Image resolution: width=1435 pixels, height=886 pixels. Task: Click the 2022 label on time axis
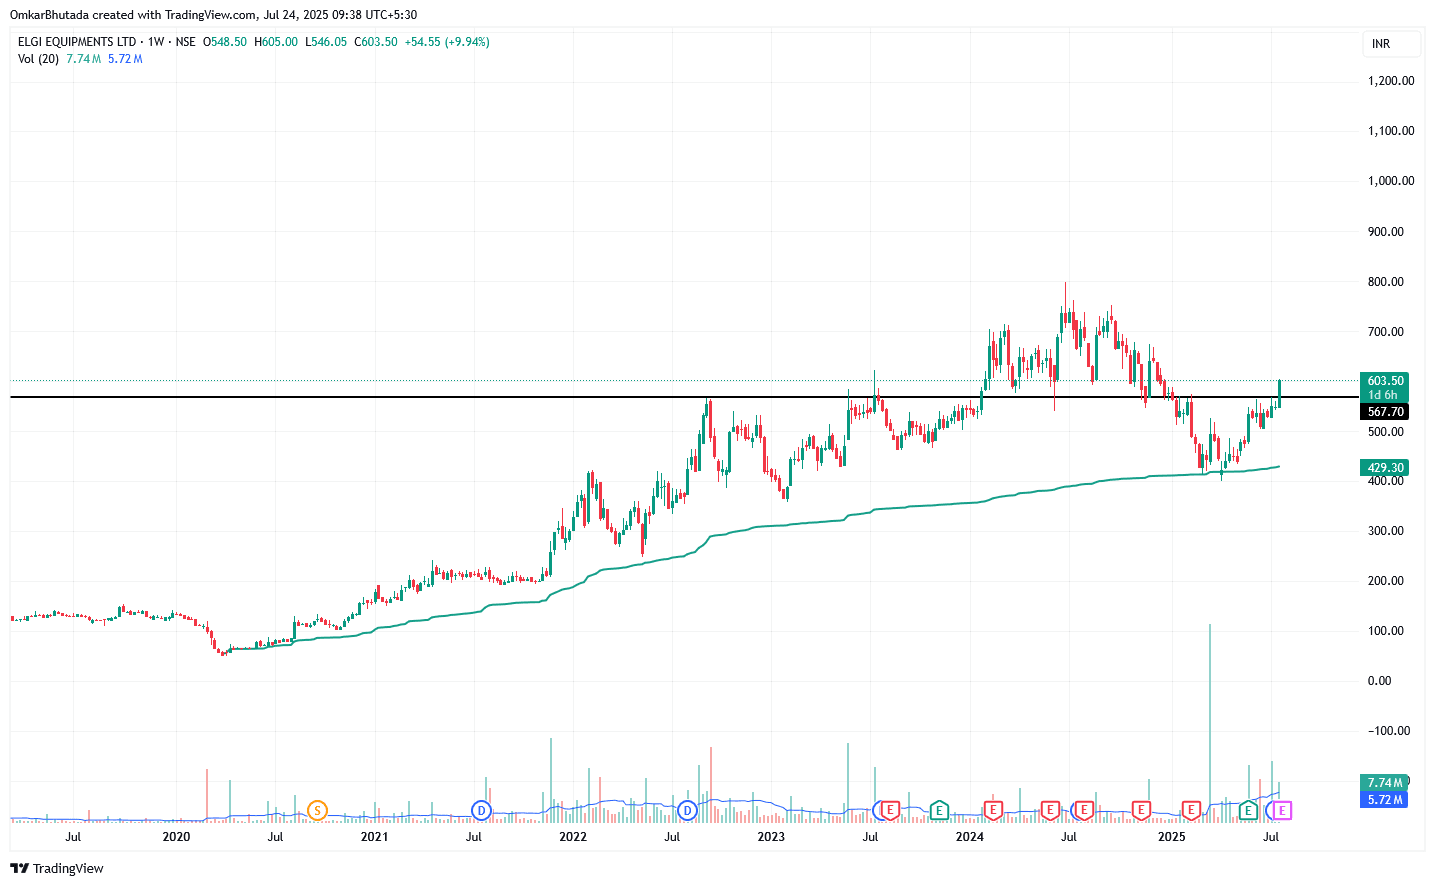pos(573,837)
